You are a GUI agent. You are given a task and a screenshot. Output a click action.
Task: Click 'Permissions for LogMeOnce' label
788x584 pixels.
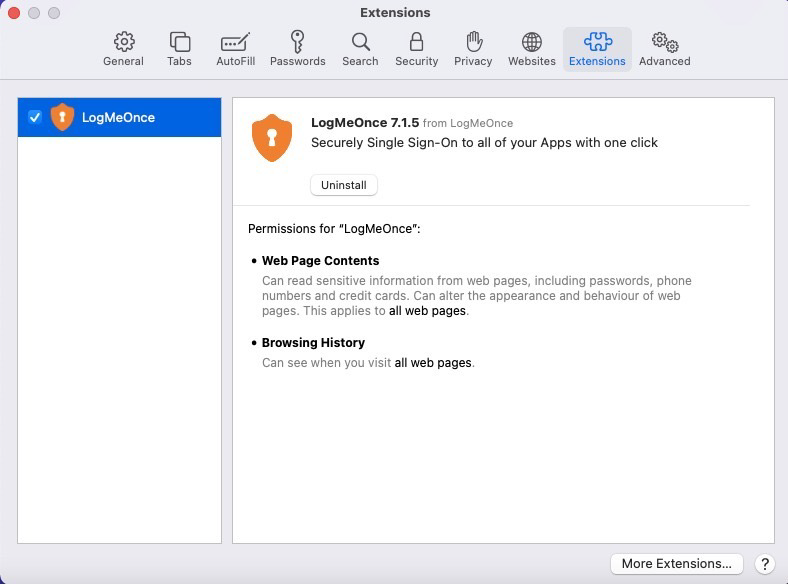tap(334, 229)
